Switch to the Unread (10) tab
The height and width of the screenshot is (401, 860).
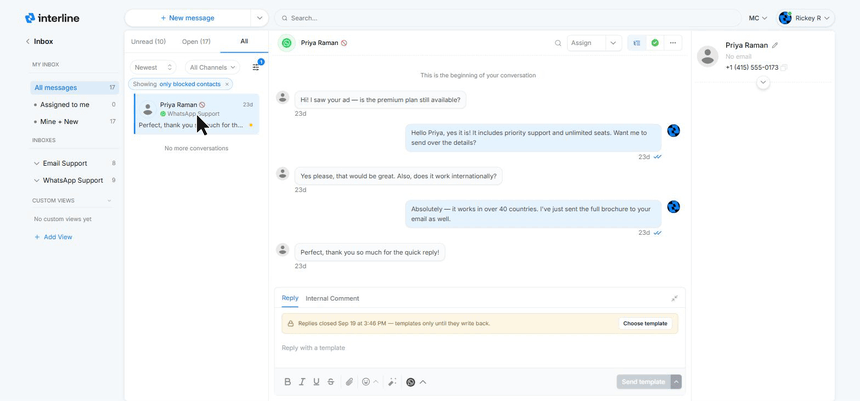148,42
